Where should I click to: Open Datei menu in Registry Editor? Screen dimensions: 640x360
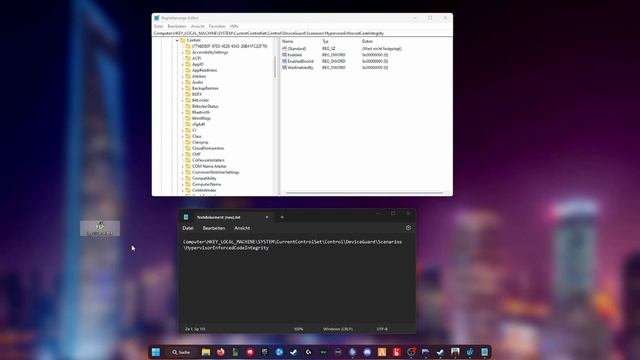(158, 26)
